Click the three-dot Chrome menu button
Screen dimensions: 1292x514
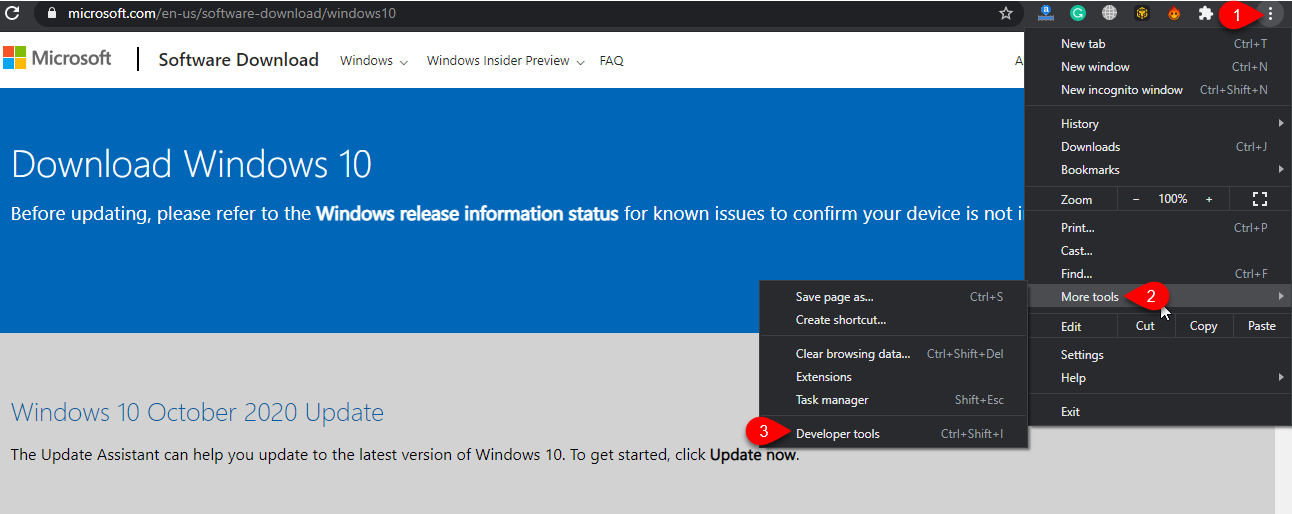pyautogui.click(x=1270, y=14)
